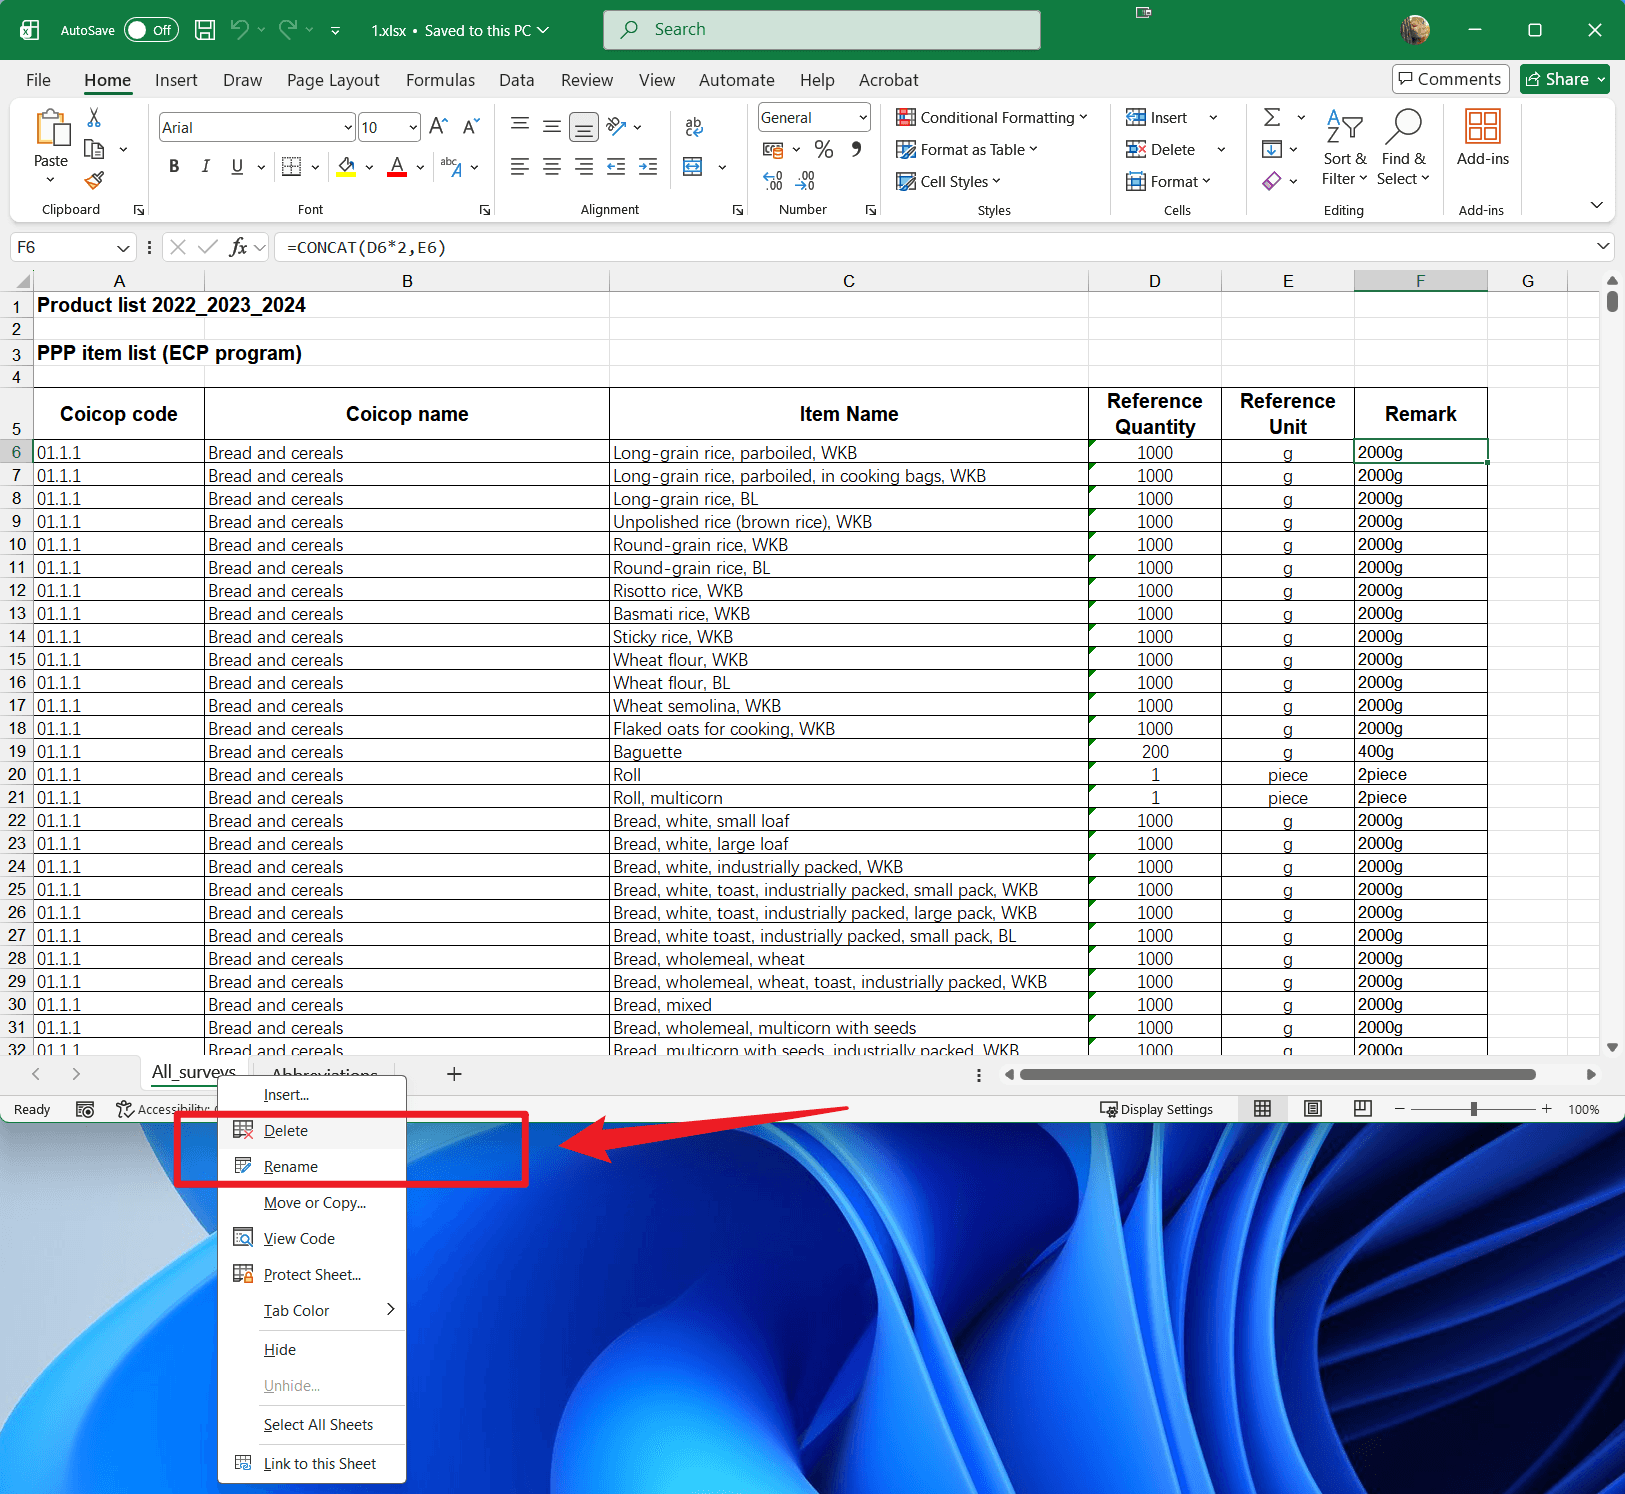The width and height of the screenshot is (1625, 1494).
Task: Apply Bold formatting from the ribbon
Action: tap(174, 167)
